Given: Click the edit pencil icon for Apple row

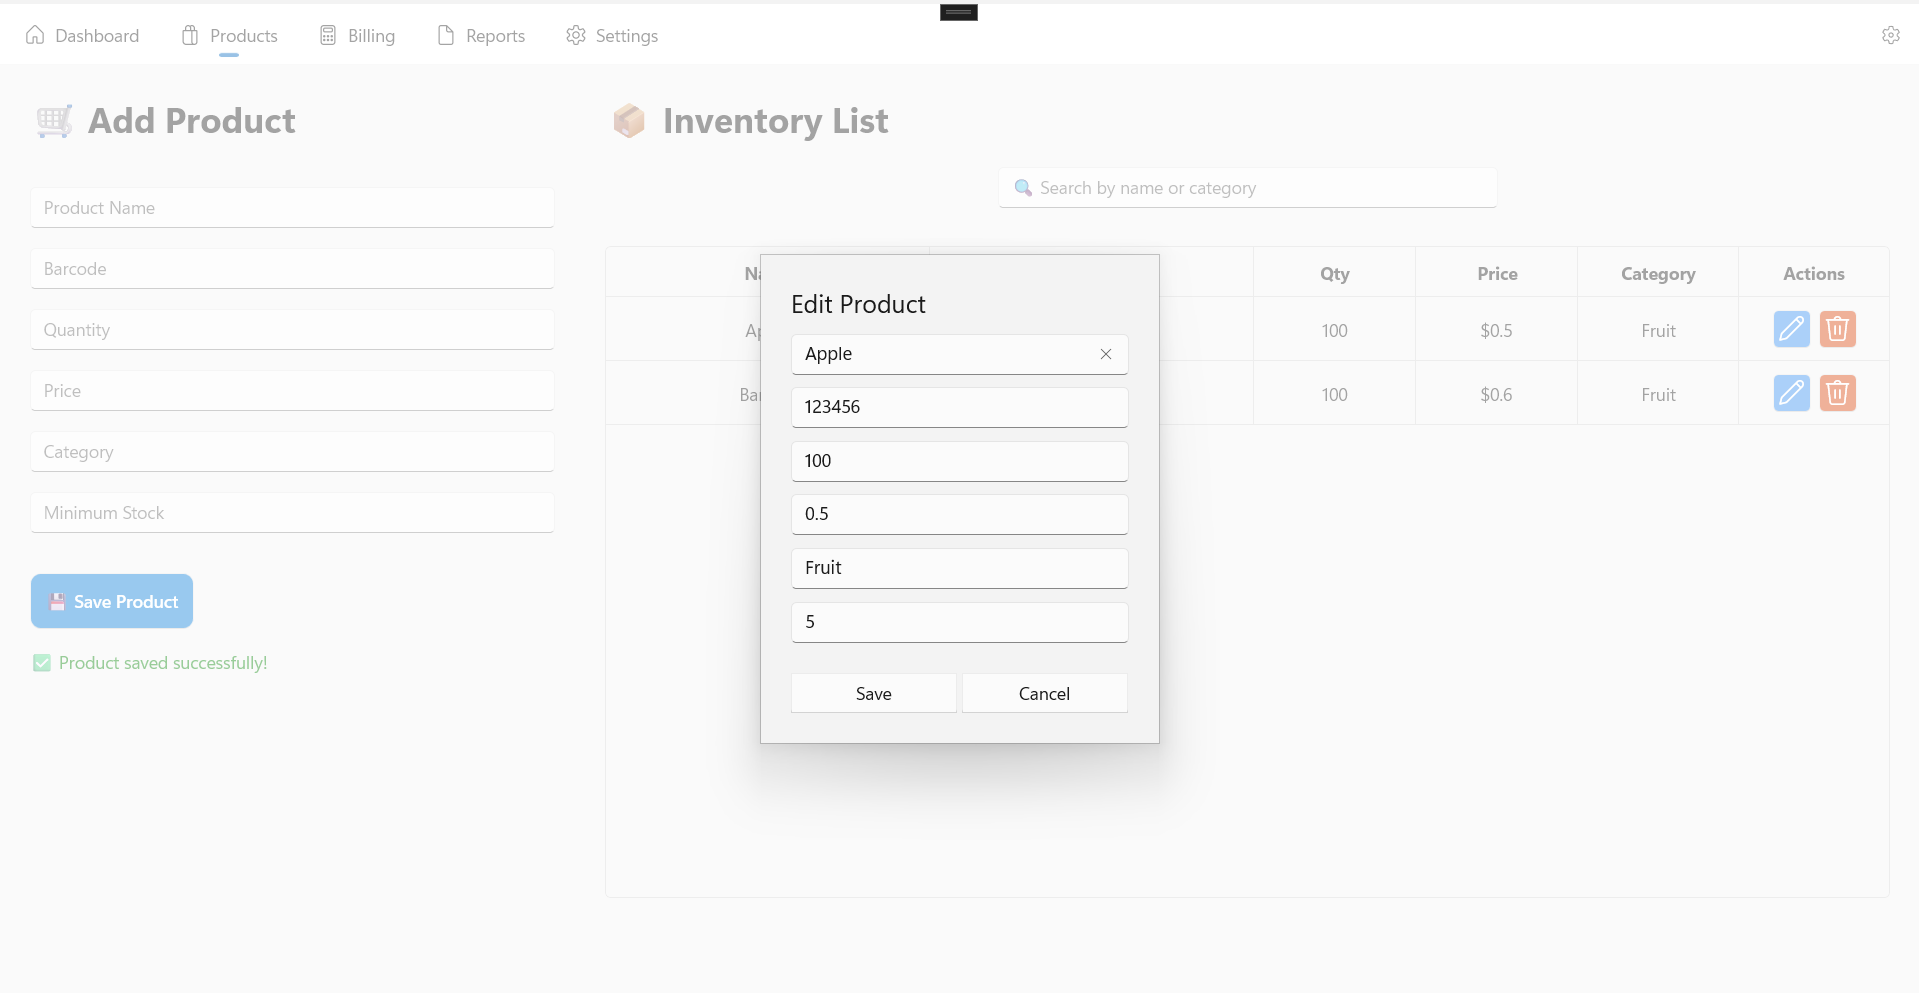Looking at the screenshot, I should point(1791,329).
